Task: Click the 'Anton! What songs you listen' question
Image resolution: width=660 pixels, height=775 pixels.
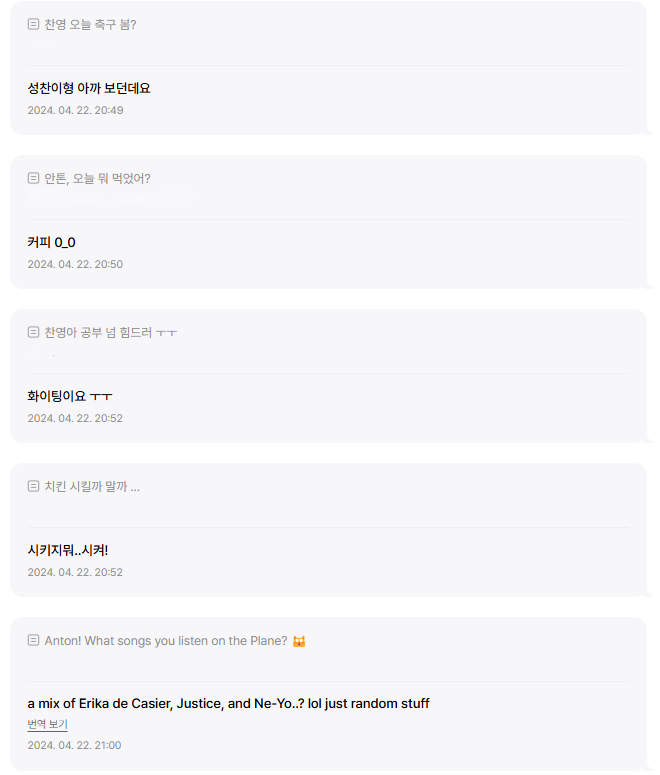Action: pyautogui.click(x=166, y=640)
